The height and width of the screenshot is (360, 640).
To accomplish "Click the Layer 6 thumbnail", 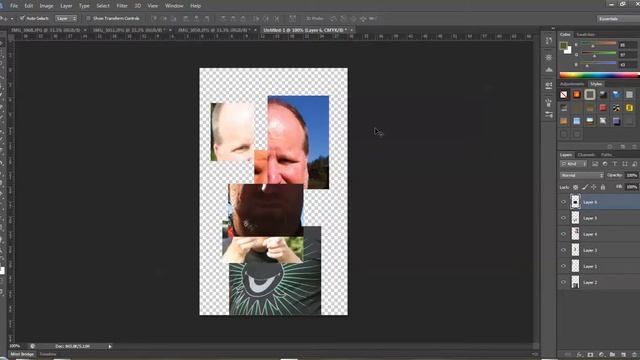I will (x=575, y=202).
